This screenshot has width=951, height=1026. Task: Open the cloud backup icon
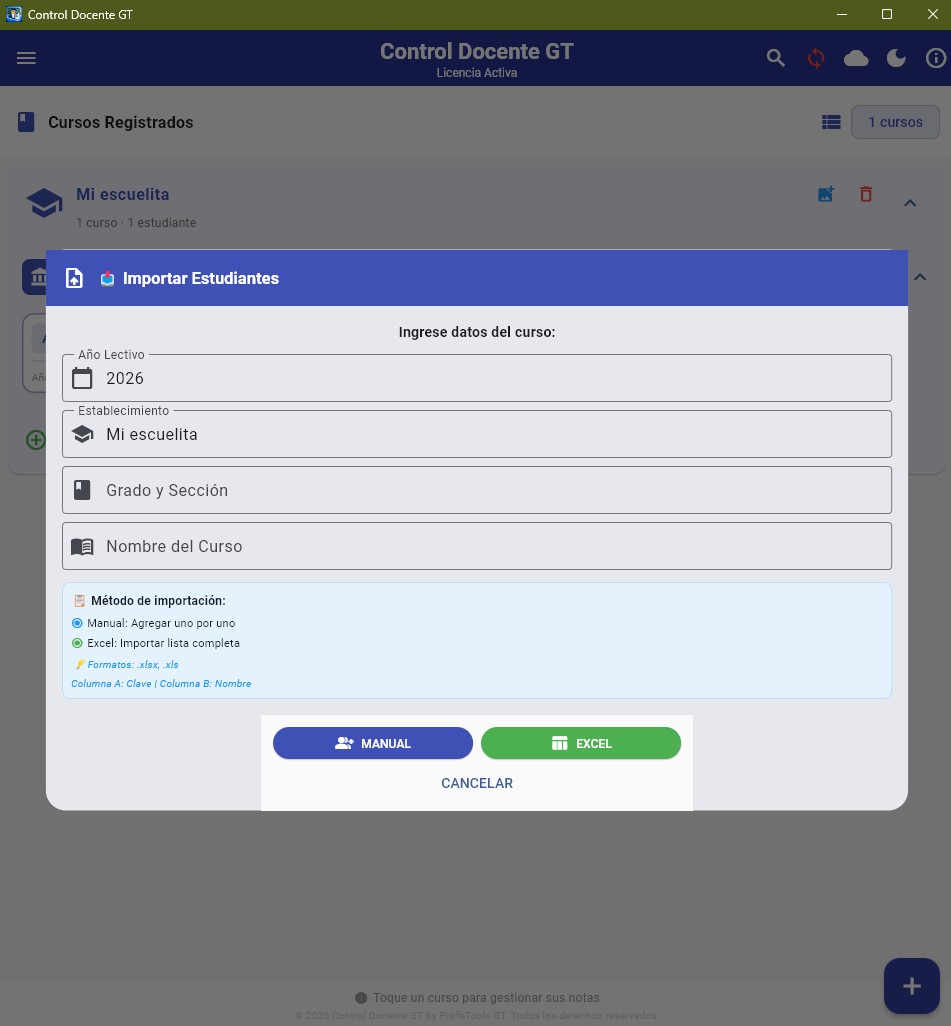856,58
